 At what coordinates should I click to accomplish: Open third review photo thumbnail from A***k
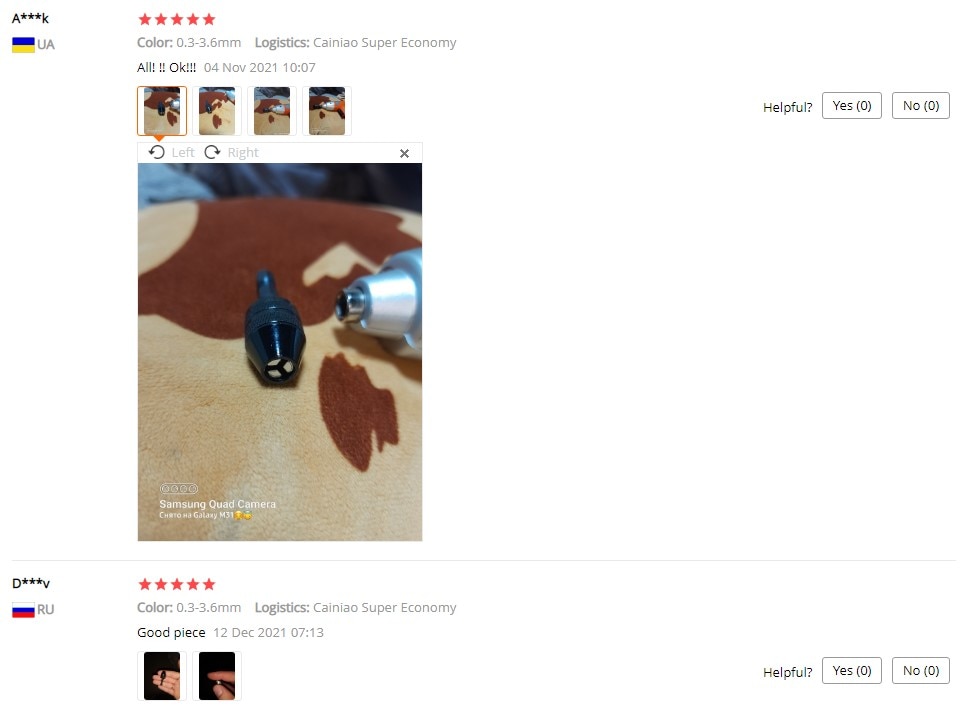coord(271,111)
